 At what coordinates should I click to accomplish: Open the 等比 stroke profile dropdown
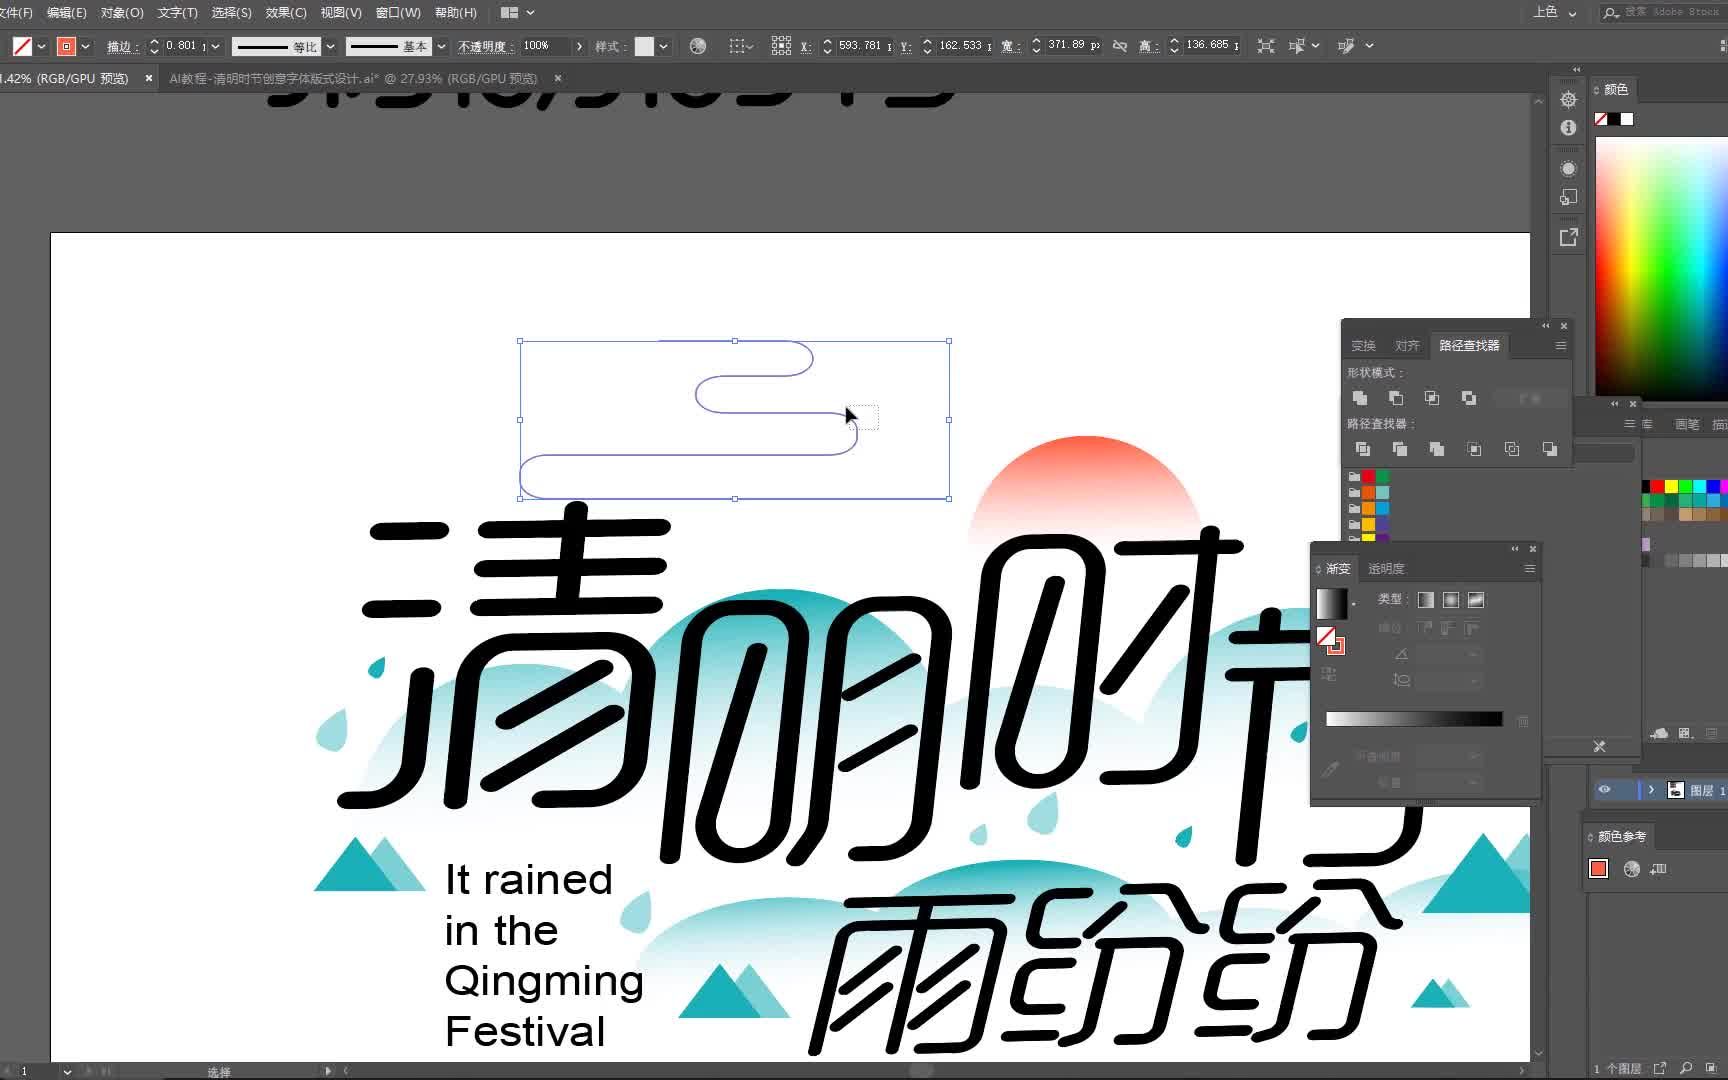(x=330, y=46)
